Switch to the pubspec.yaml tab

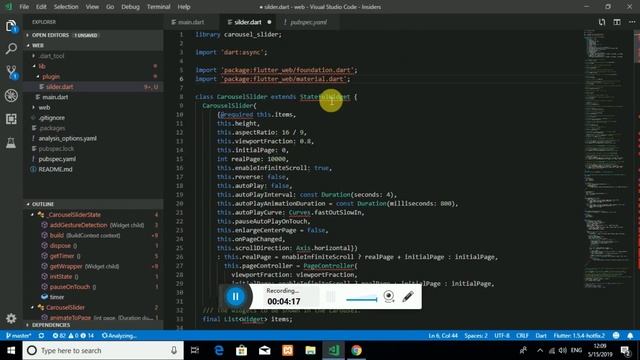click(308, 22)
